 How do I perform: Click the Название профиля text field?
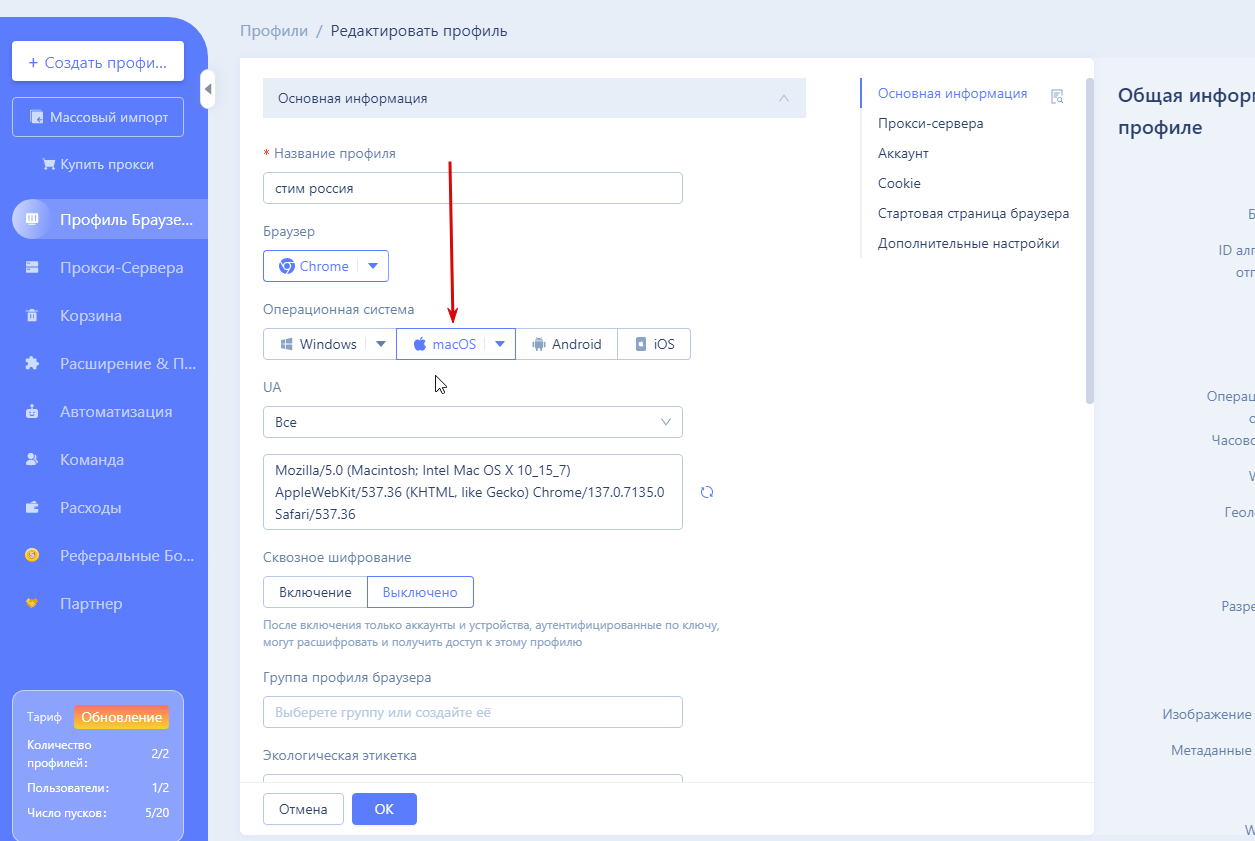tap(472, 188)
